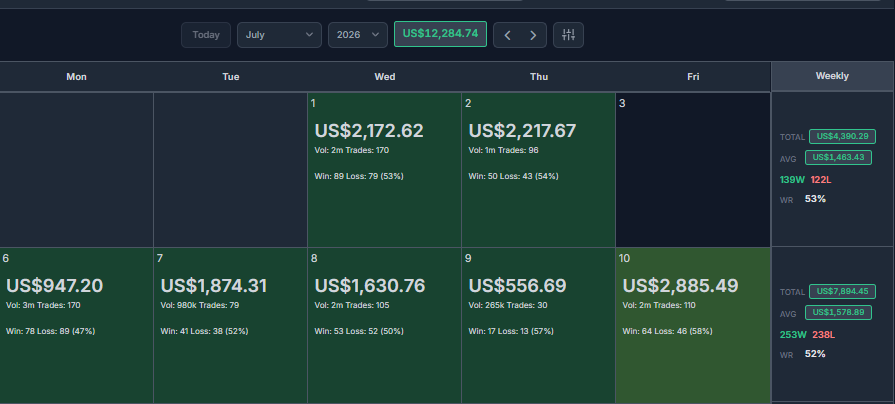This screenshot has height=404, width=895.
Task: Click the US$1,630.76 profit on day 8
Action: coord(370,285)
